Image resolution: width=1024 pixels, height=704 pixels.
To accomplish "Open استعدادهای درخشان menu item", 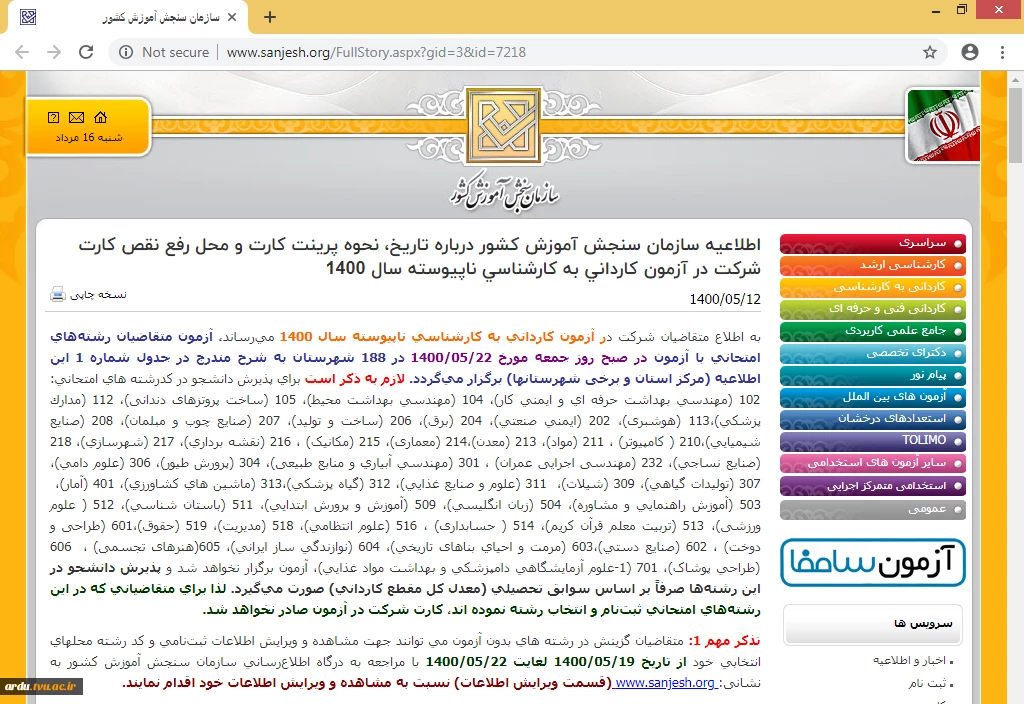I will pos(872,419).
